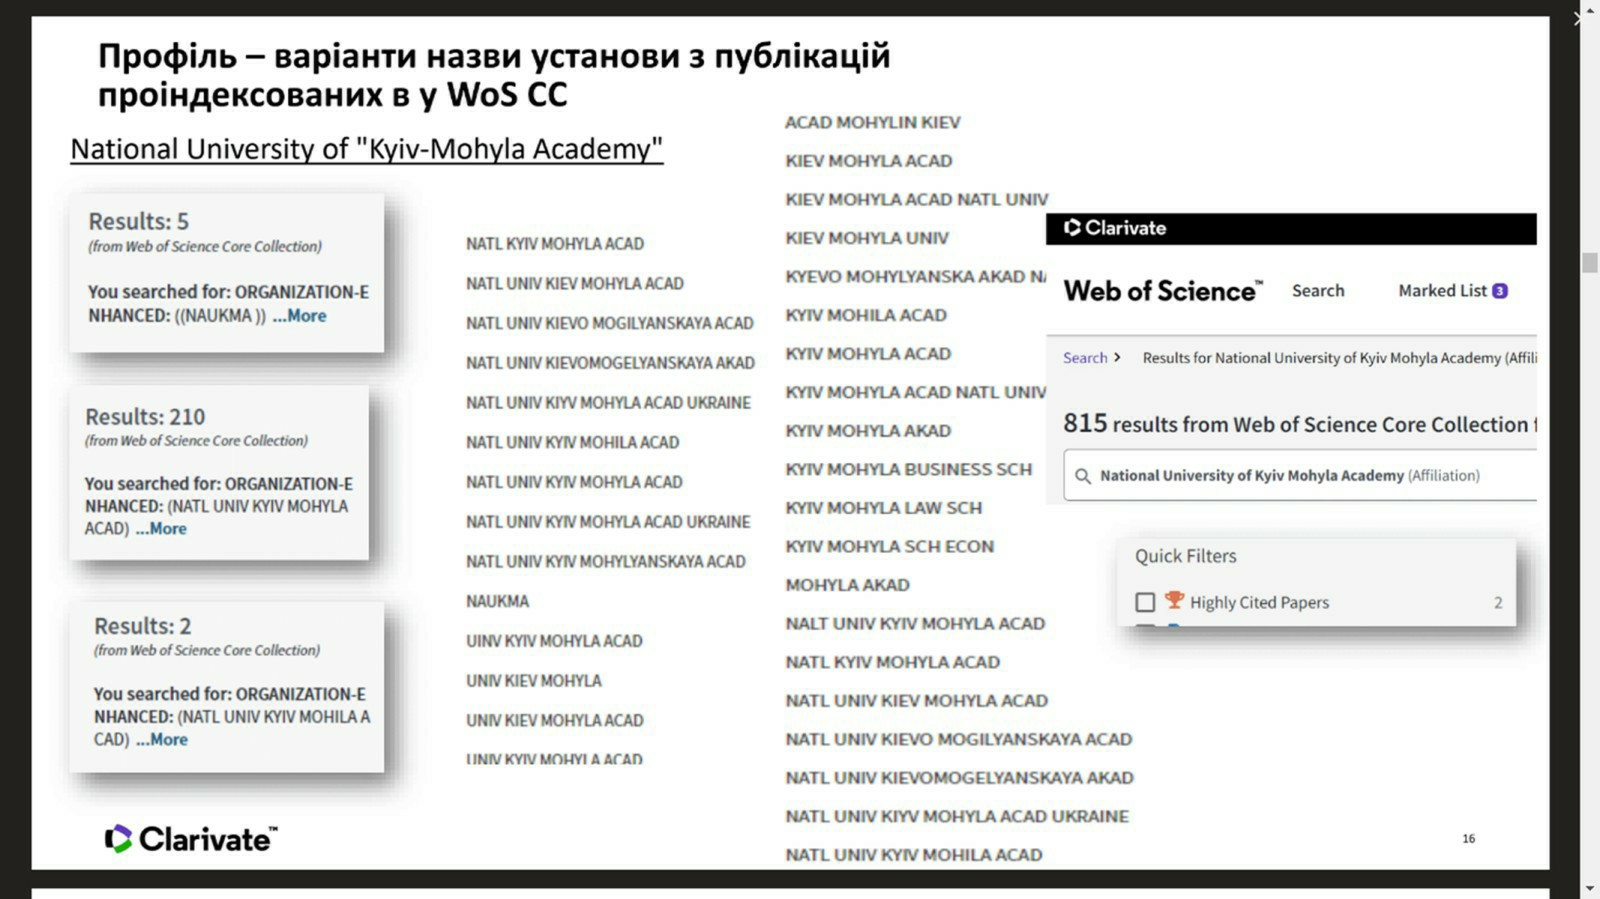This screenshot has width=1600, height=899.
Task: Open the Search menu item
Action: pyautogui.click(x=1317, y=291)
